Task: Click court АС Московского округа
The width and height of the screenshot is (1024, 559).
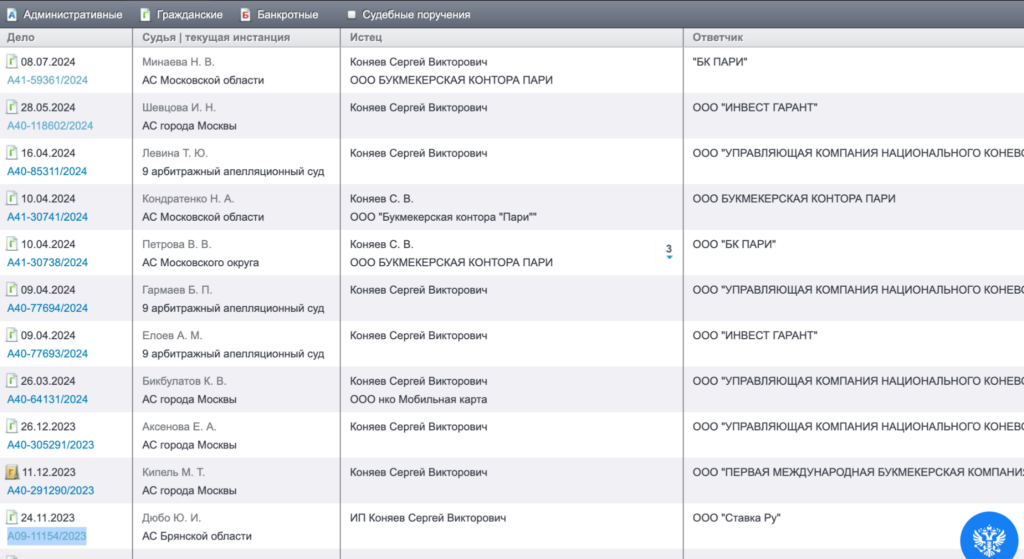Action: point(200,263)
